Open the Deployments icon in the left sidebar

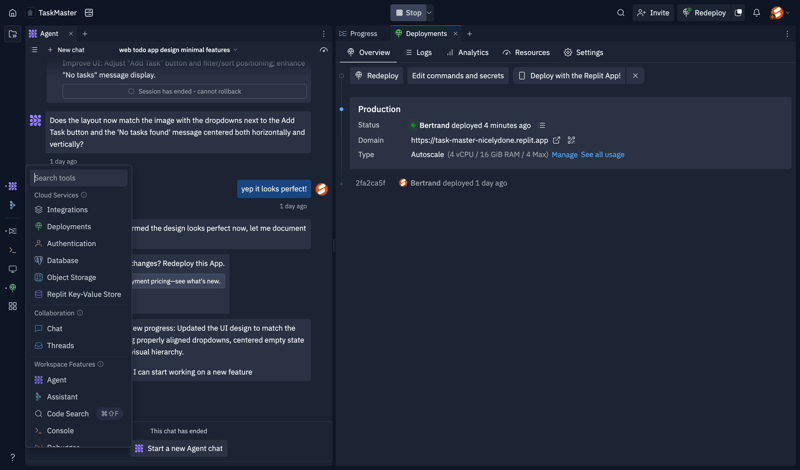click(x=13, y=288)
